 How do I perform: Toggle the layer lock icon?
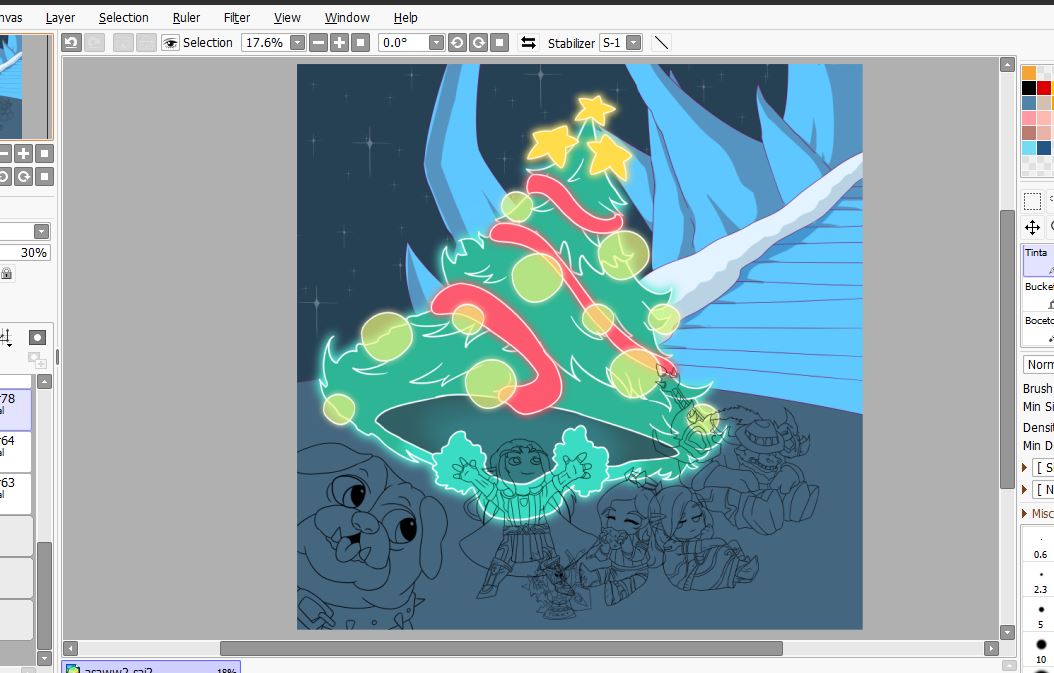click(7, 274)
